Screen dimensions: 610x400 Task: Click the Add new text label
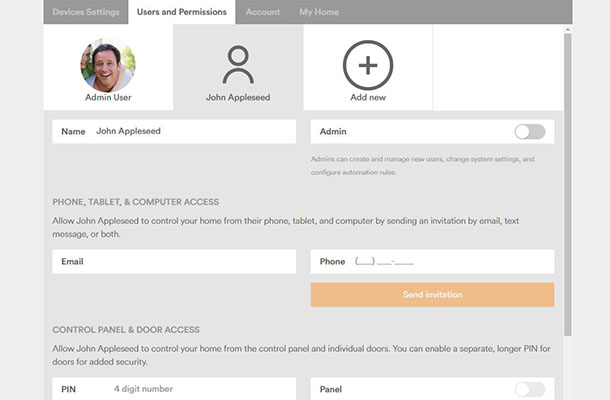click(368, 97)
